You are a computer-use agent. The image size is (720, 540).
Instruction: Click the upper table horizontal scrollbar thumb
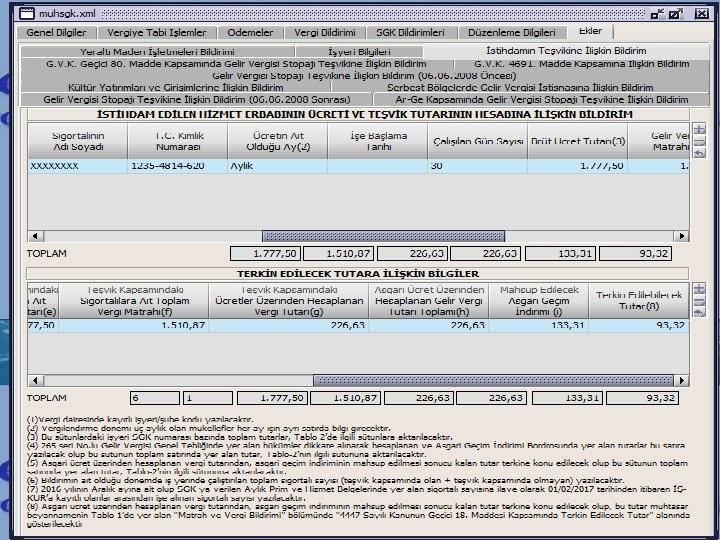tap(383, 236)
